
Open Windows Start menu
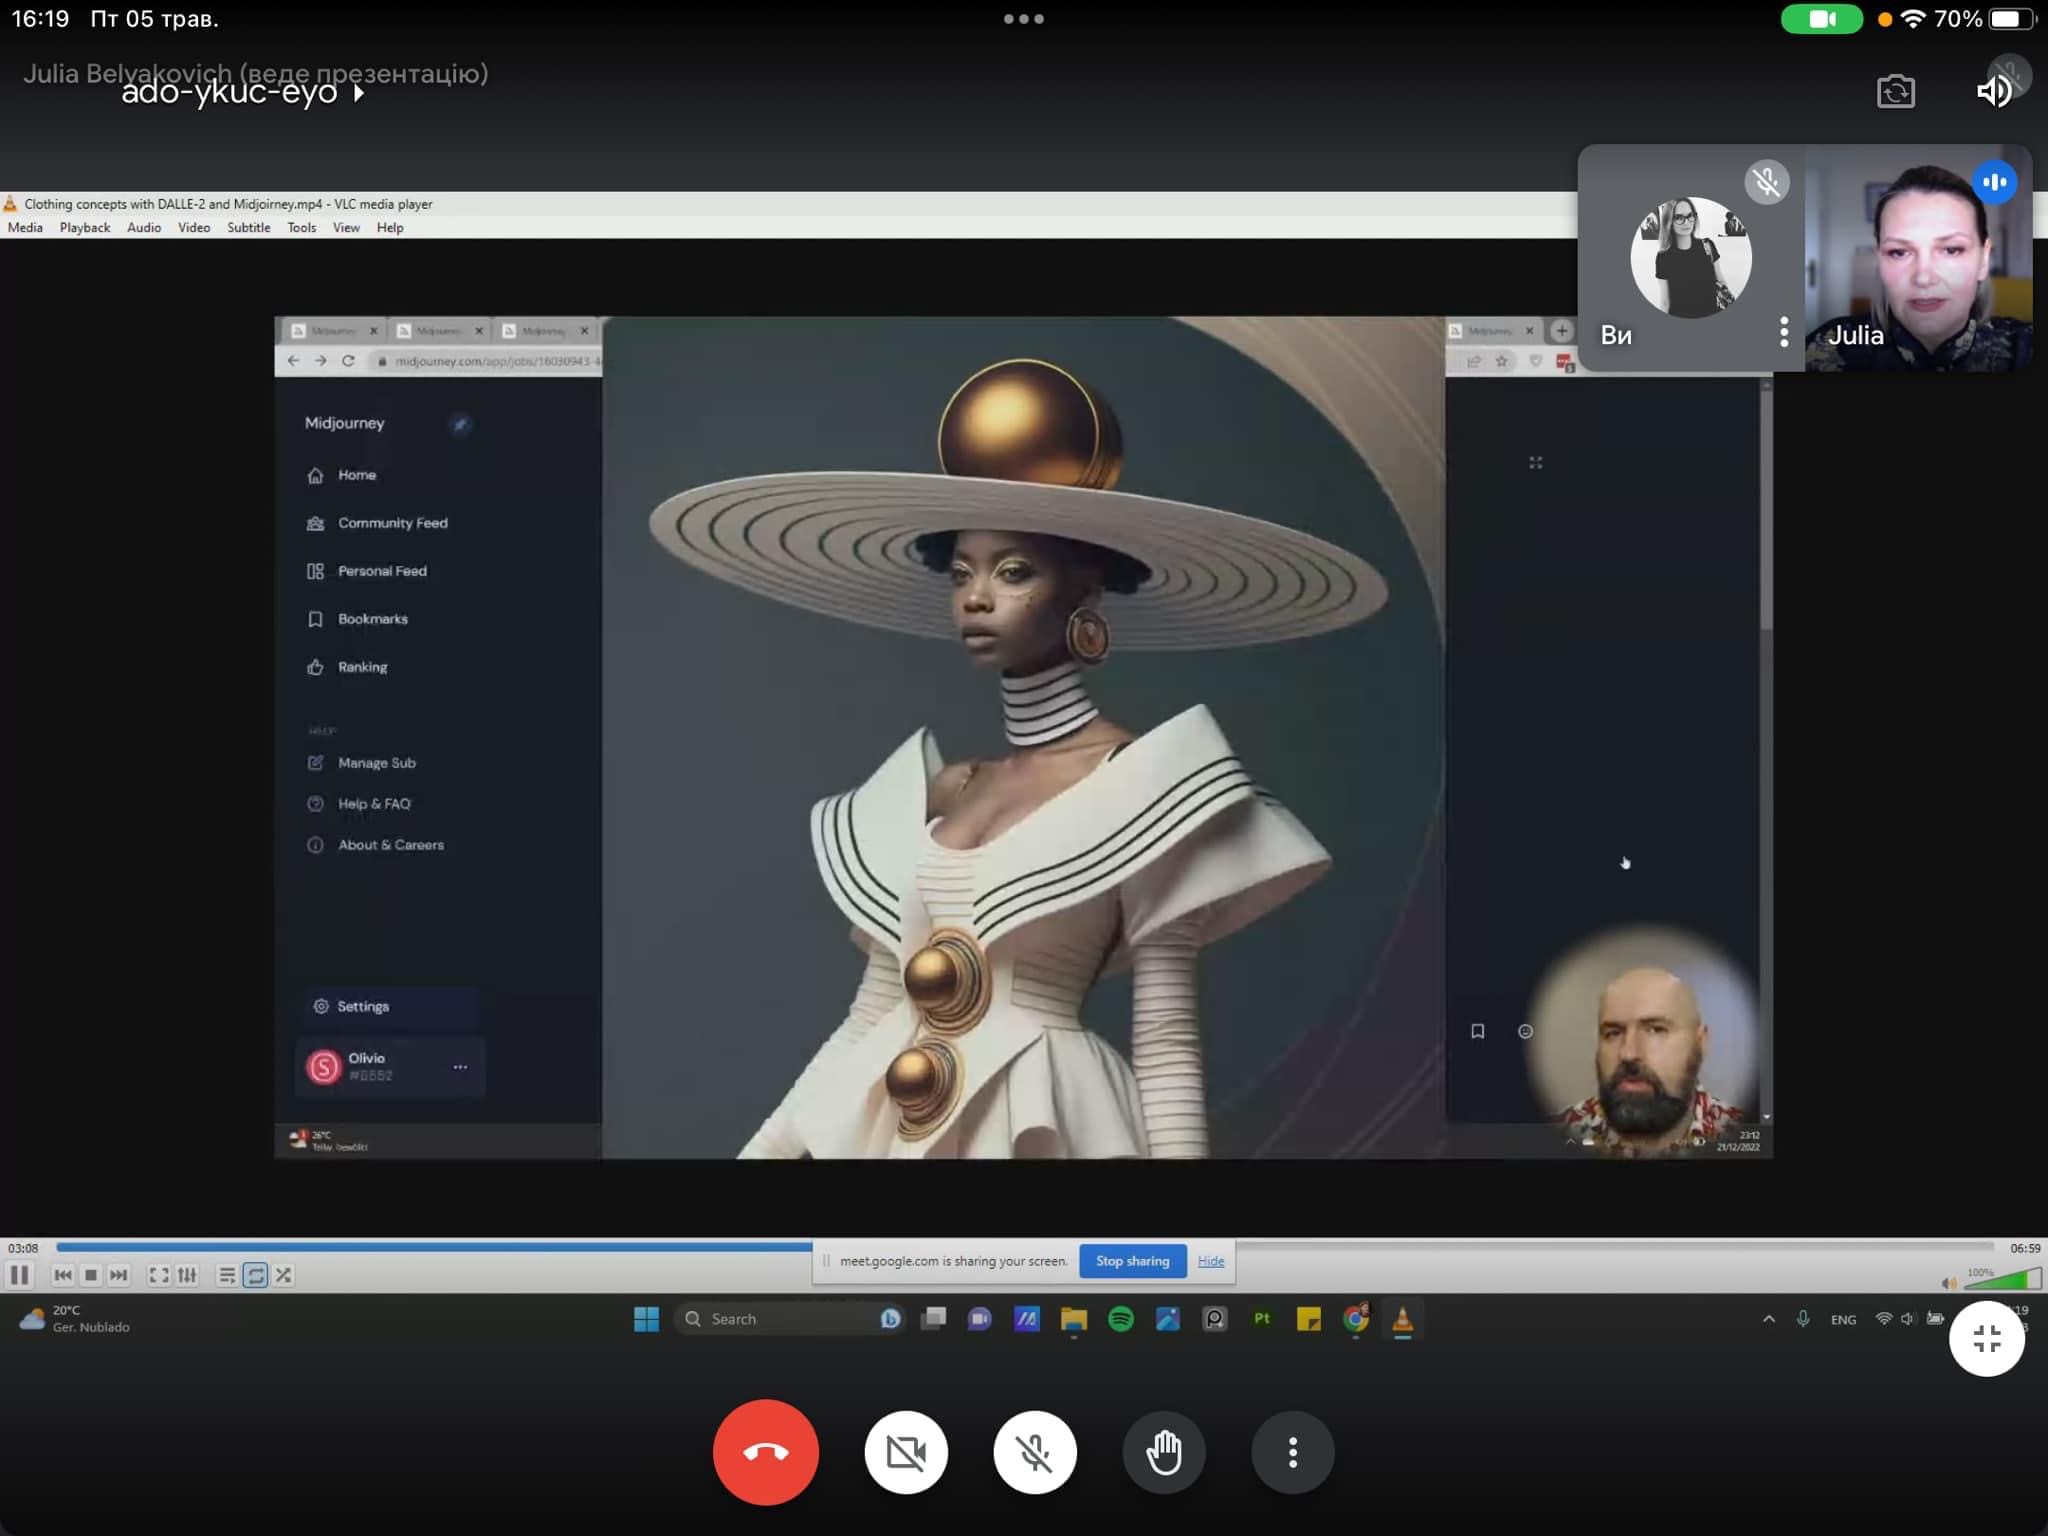click(647, 1319)
